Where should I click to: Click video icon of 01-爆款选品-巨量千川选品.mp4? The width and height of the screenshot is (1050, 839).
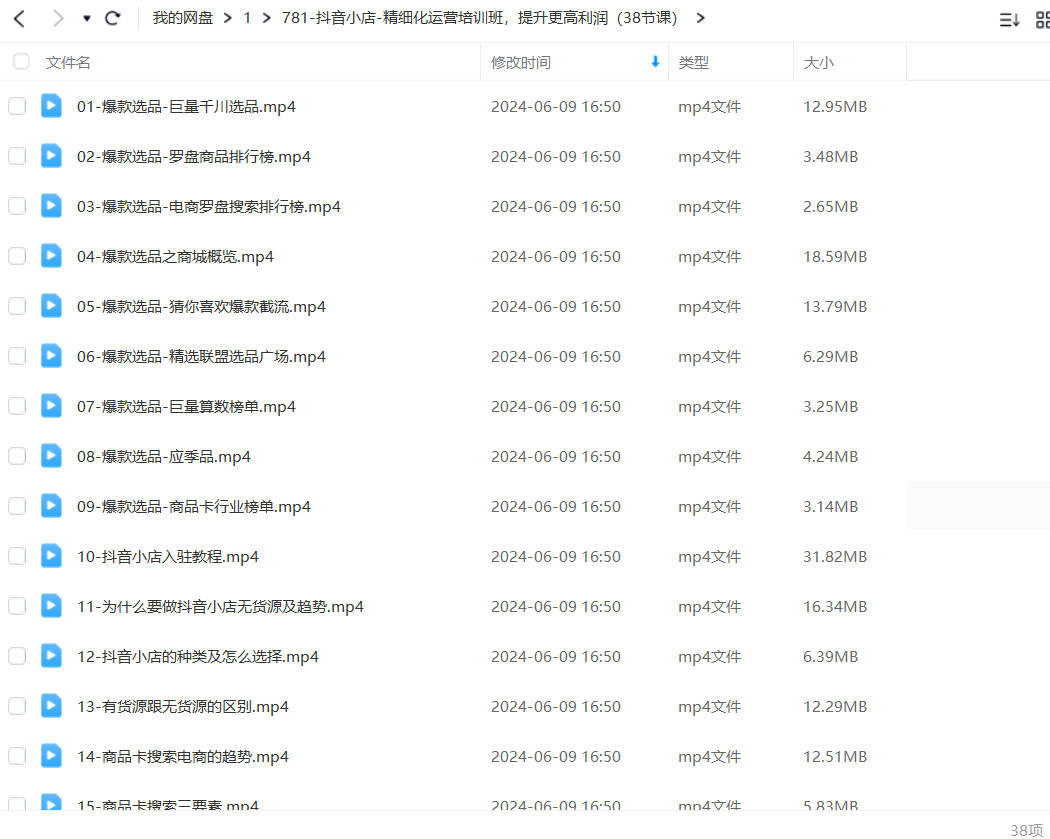tap(51, 106)
